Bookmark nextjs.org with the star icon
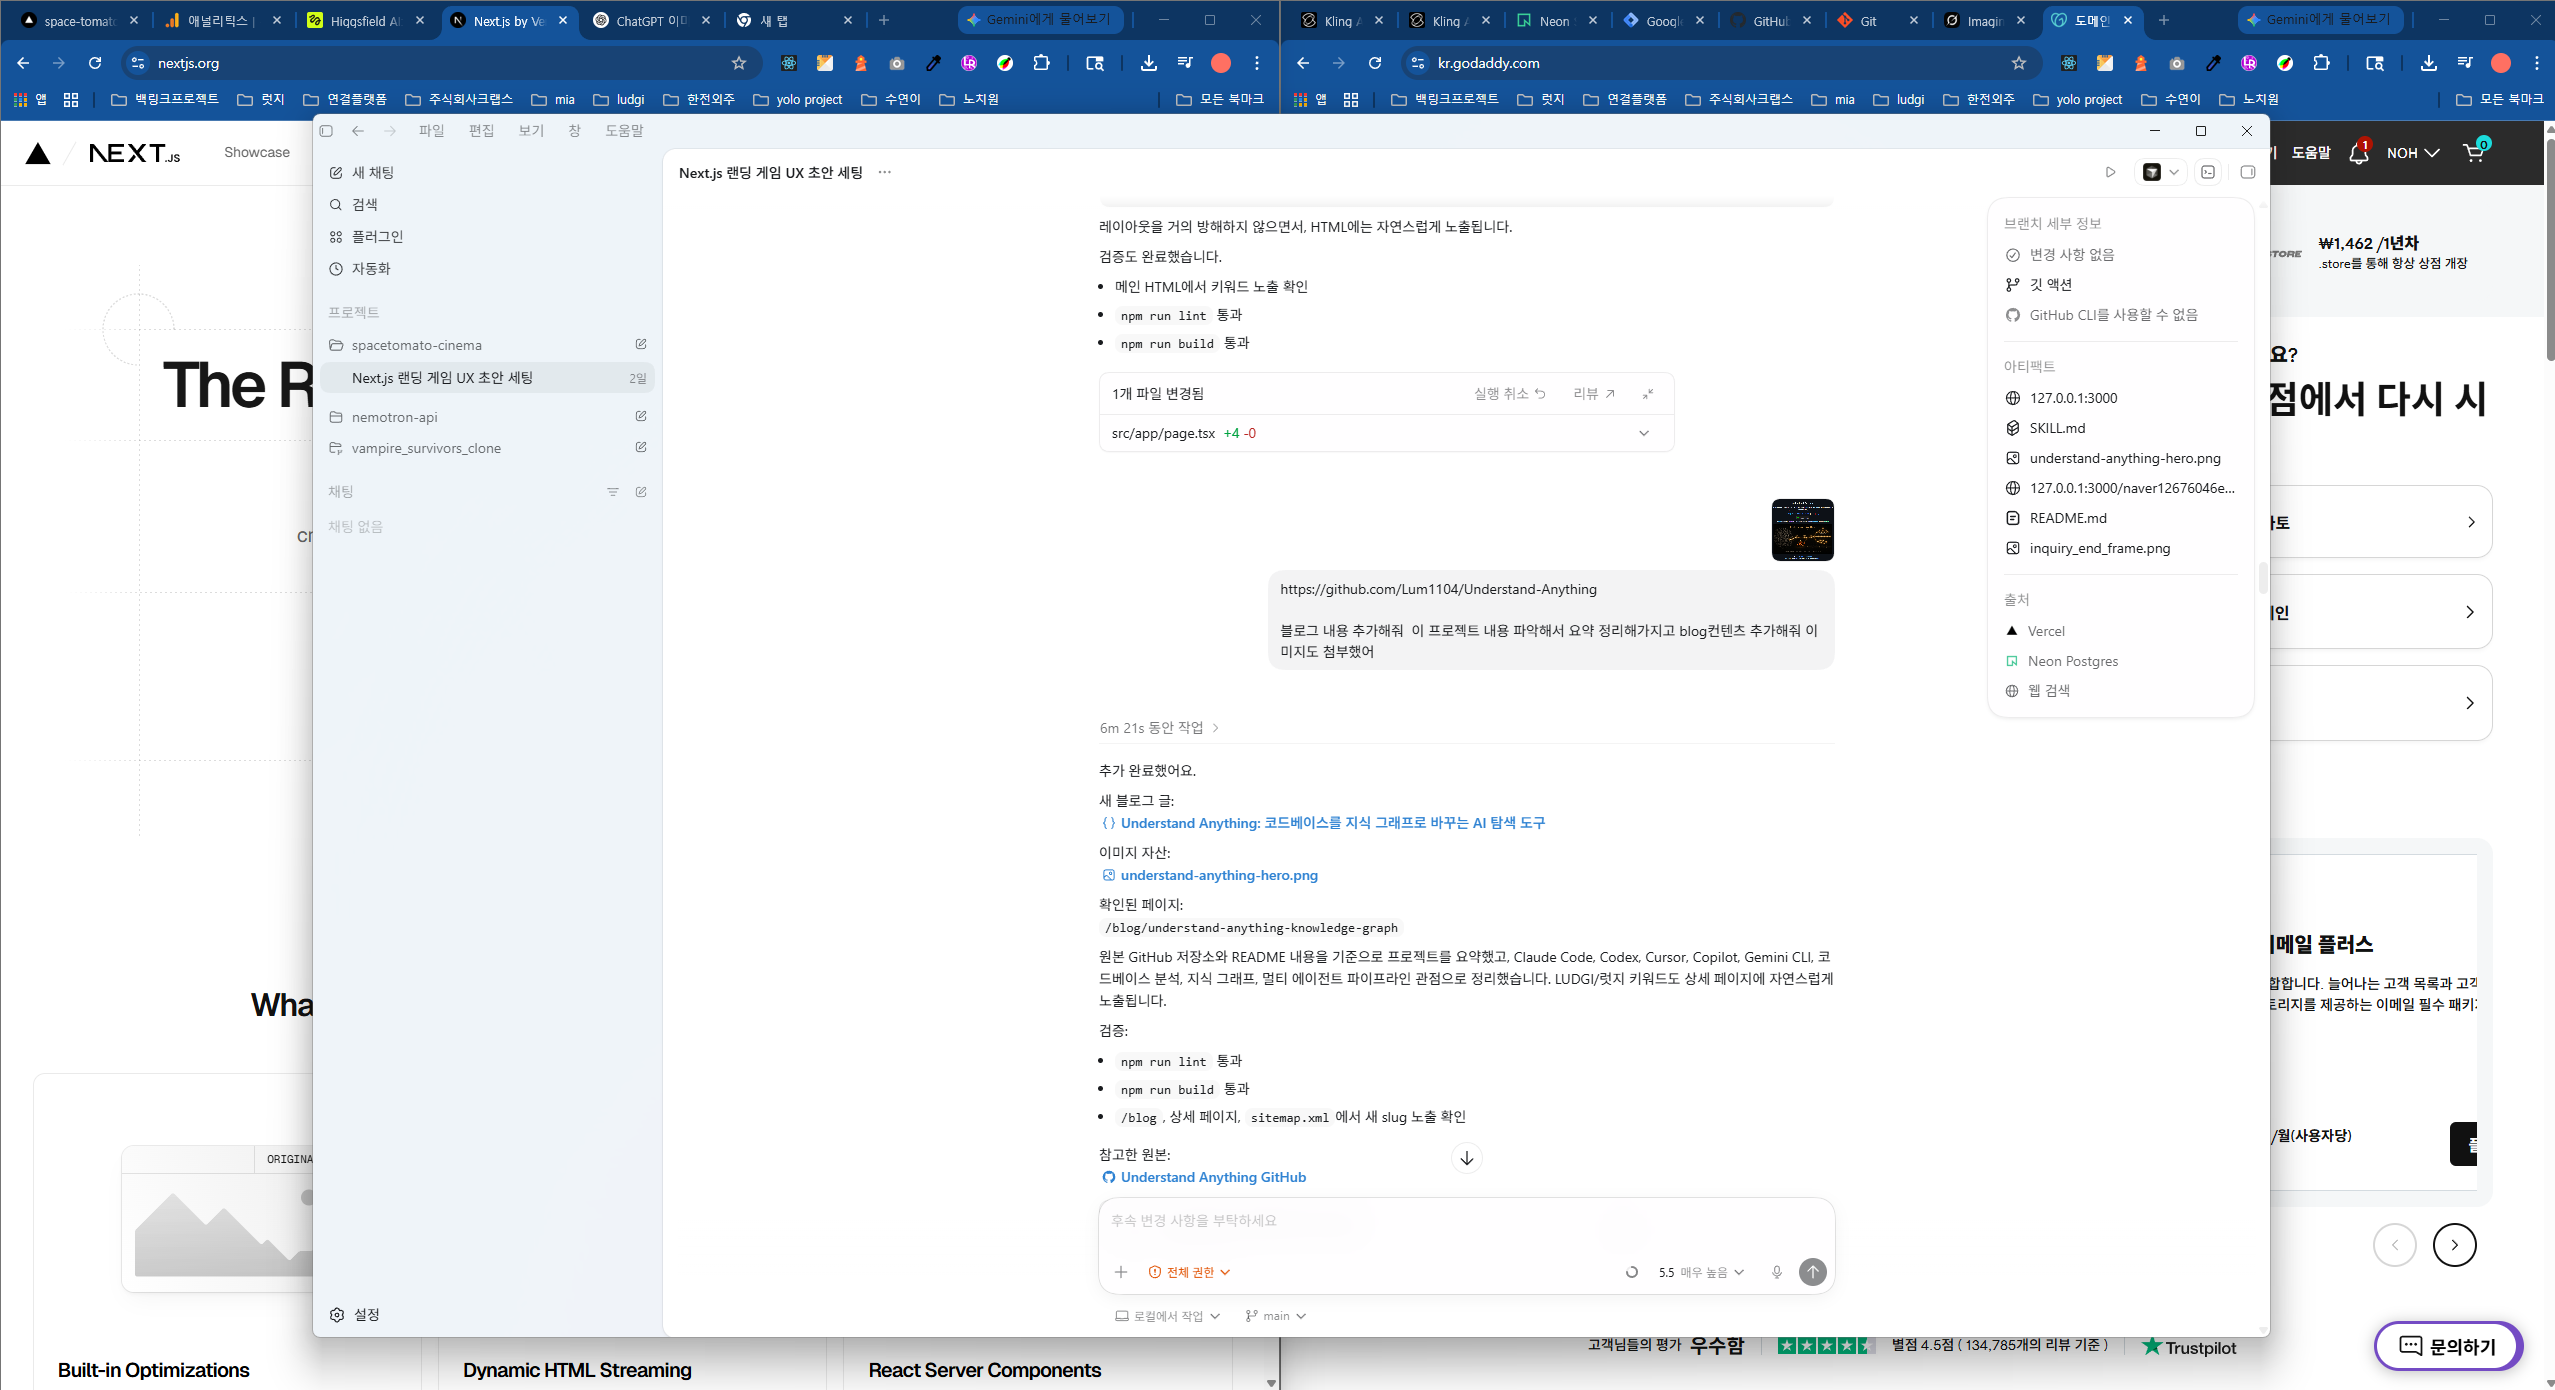2555x1390 pixels. (739, 63)
